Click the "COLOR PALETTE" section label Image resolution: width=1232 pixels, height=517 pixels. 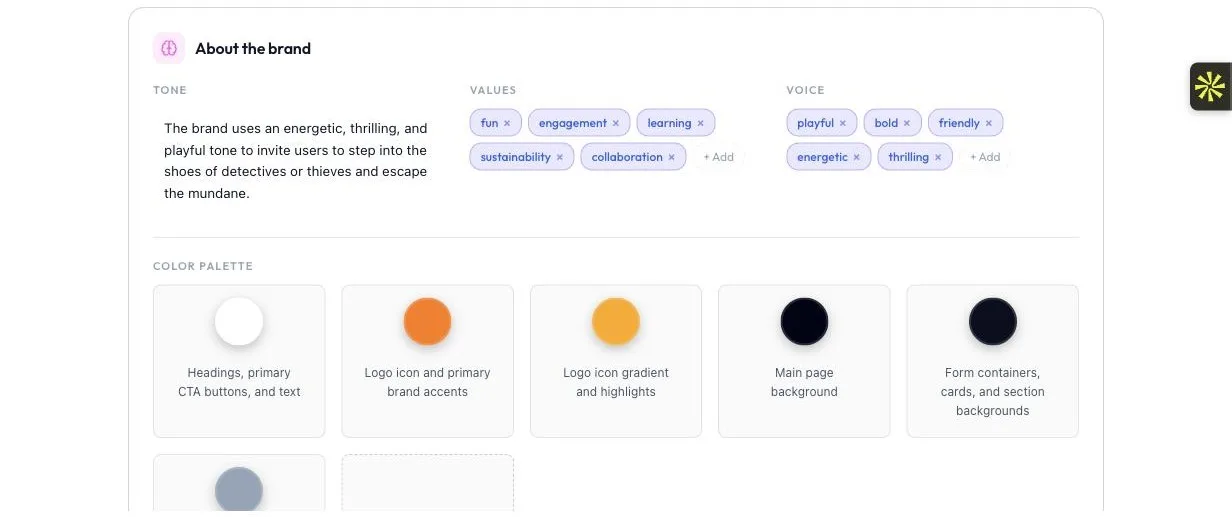(203, 266)
